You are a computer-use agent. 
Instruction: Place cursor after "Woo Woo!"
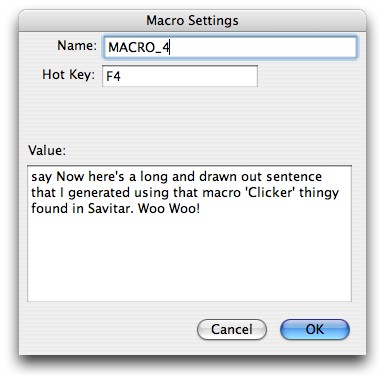point(201,209)
